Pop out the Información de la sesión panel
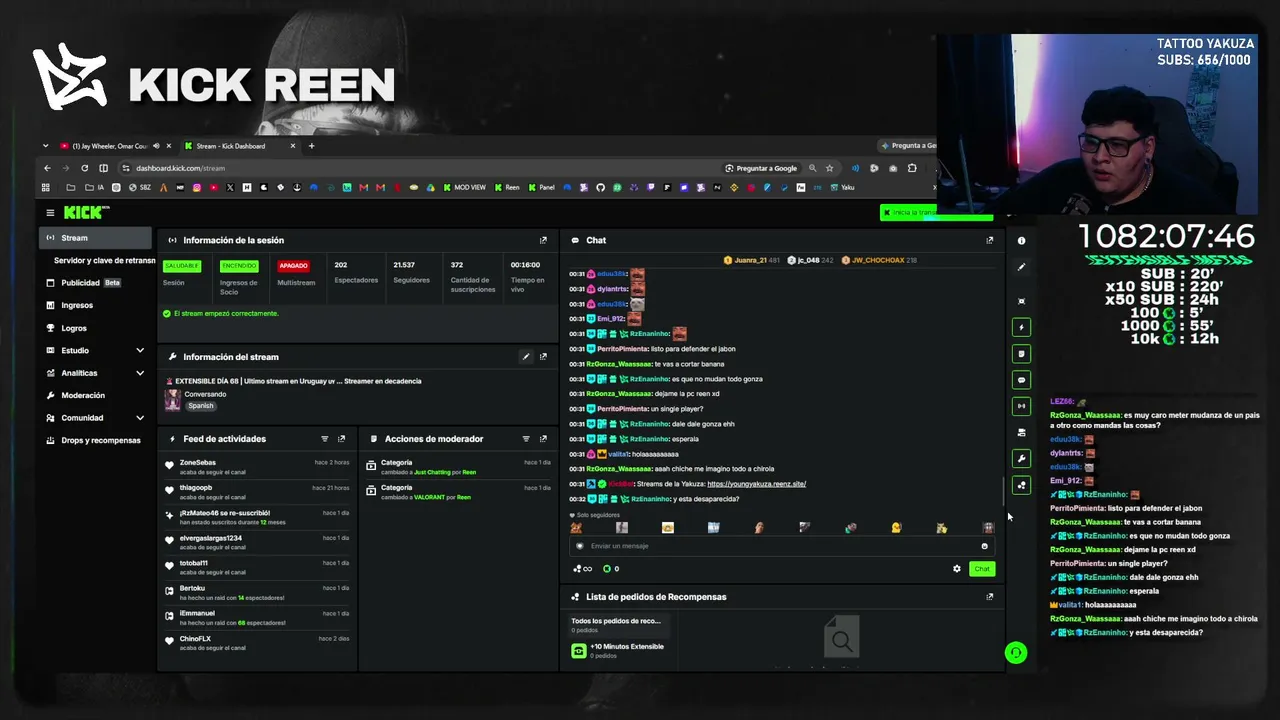 (x=543, y=240)
